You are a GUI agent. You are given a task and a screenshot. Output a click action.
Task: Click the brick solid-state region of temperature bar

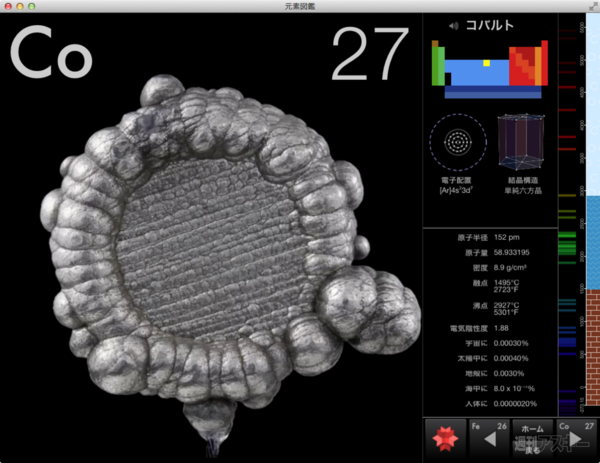tap(593, 347)
